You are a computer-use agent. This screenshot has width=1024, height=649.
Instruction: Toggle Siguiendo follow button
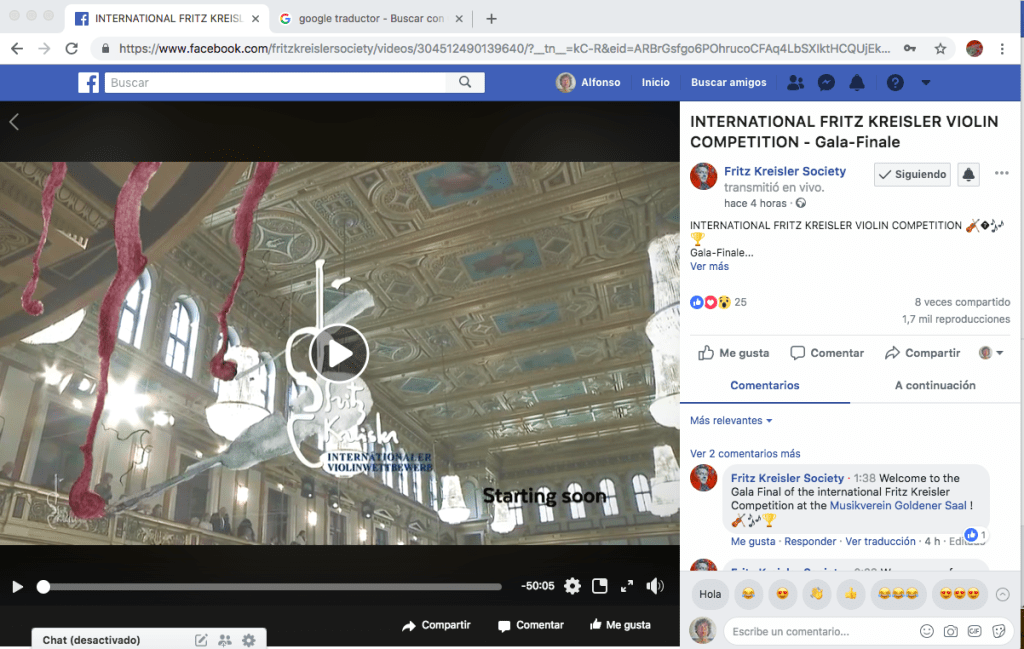tap(912, 175)
